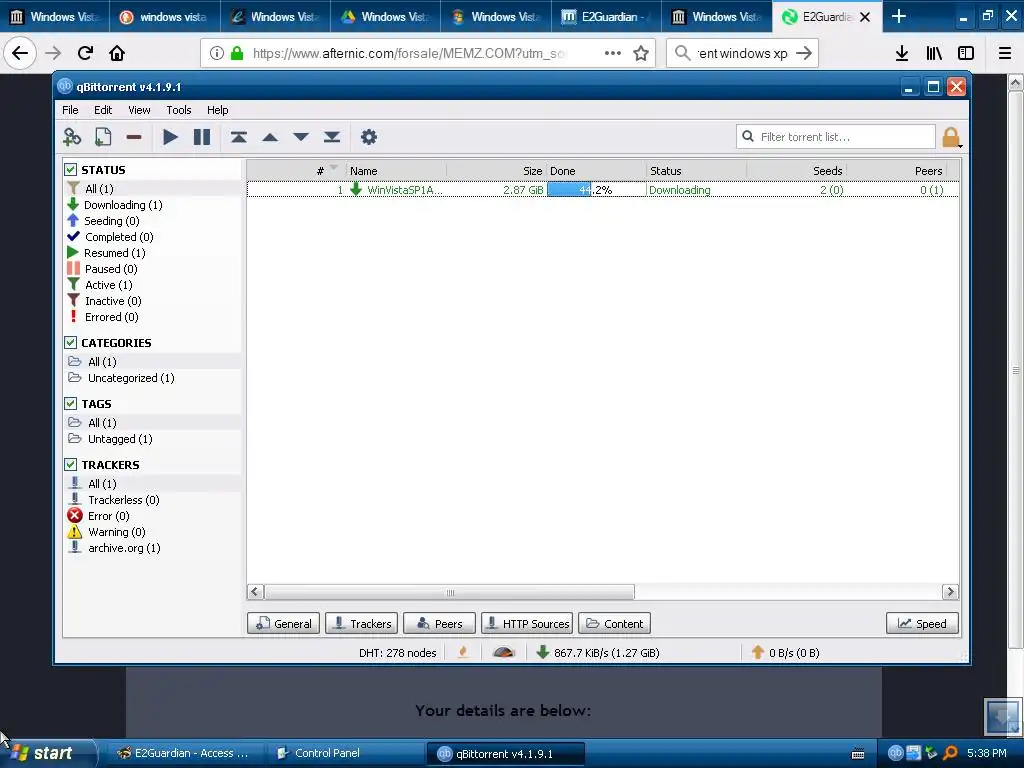Toggle the STATUS filter checkbox
1024x768 pixels.
[x=71, y=170]
